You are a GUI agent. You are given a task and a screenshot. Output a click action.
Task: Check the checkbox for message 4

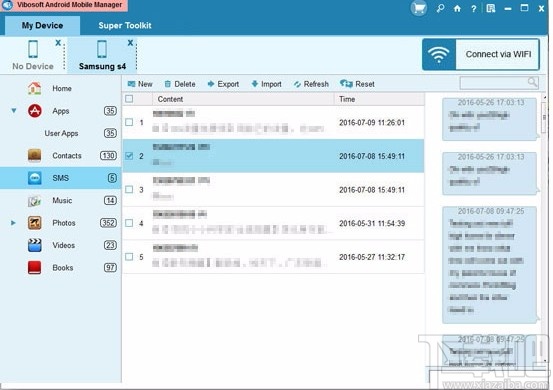[129, 223]
